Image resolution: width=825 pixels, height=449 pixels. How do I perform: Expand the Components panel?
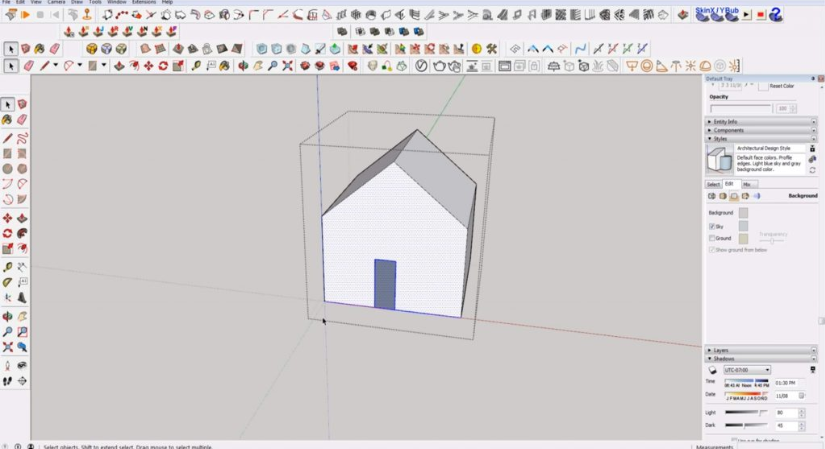pyautogui.click(x=761, y=130)
